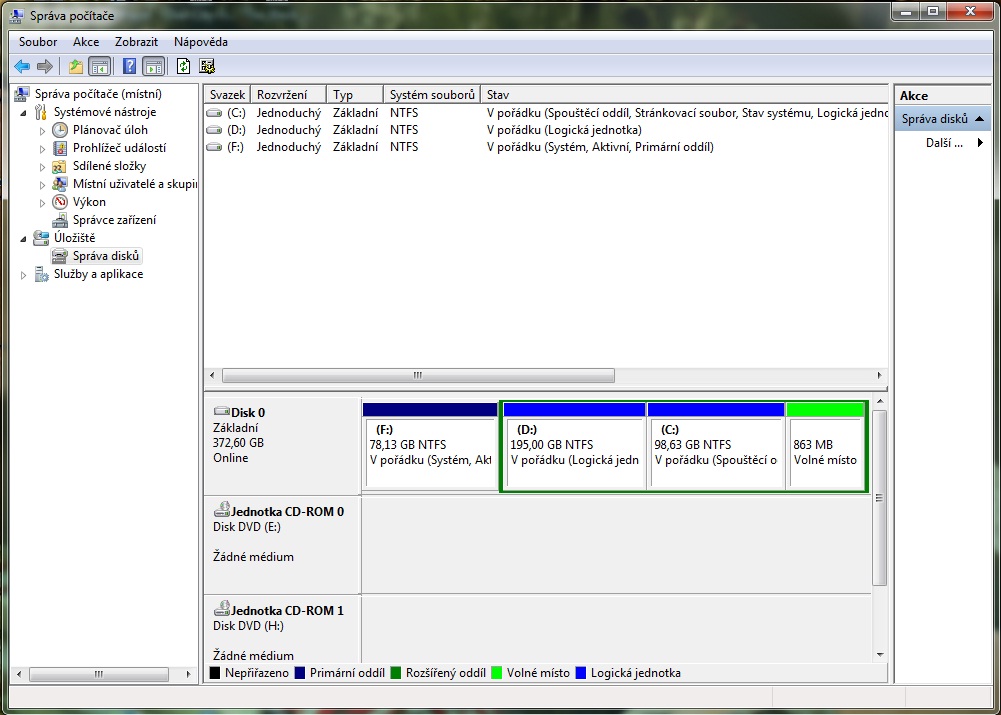Click the disk settings toolbar icon
Viewport: 1001px width, 715px height.
point(206,66)
